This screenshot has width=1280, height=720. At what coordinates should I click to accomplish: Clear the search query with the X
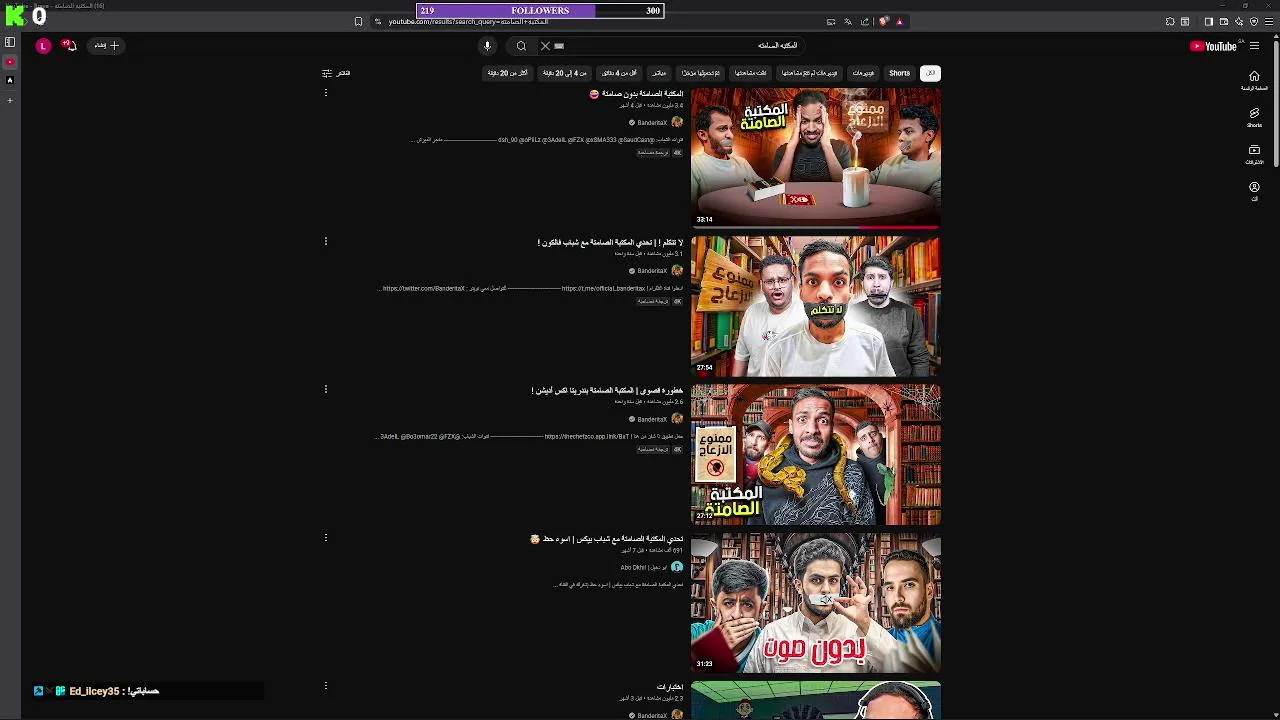(x=545, y=46)
